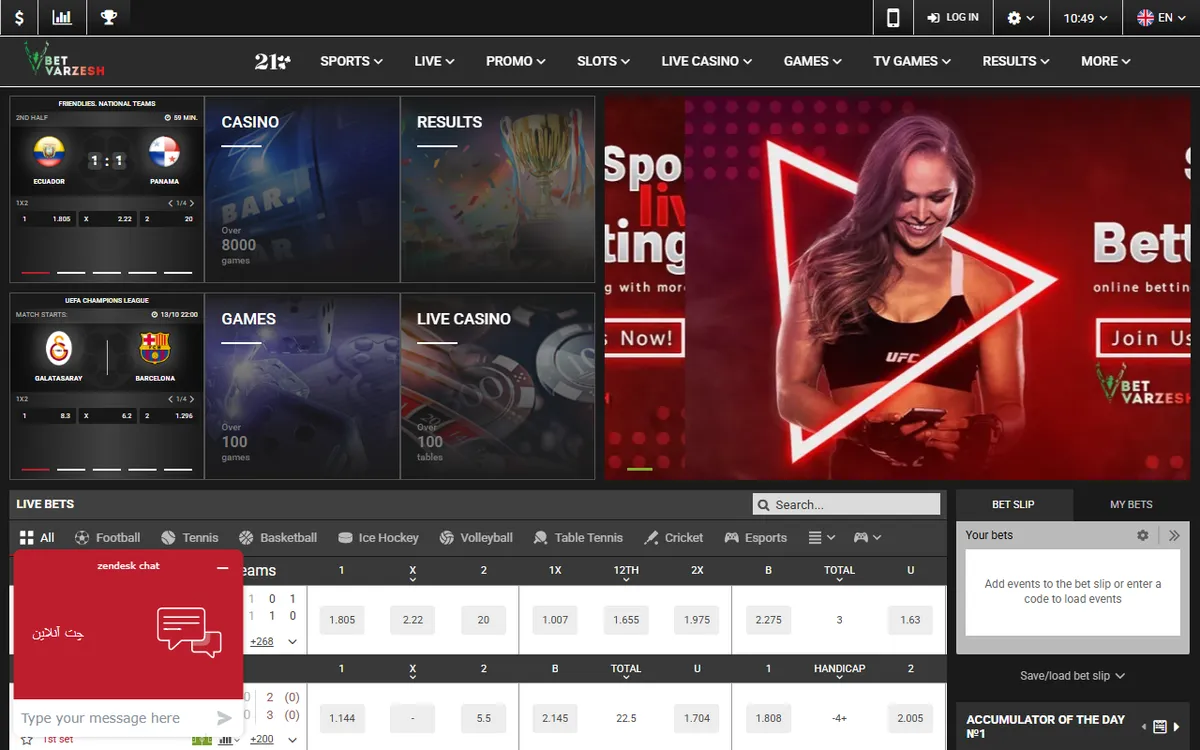
Task: Filter live bets by Basketball
Action: [x=278, y=537]
